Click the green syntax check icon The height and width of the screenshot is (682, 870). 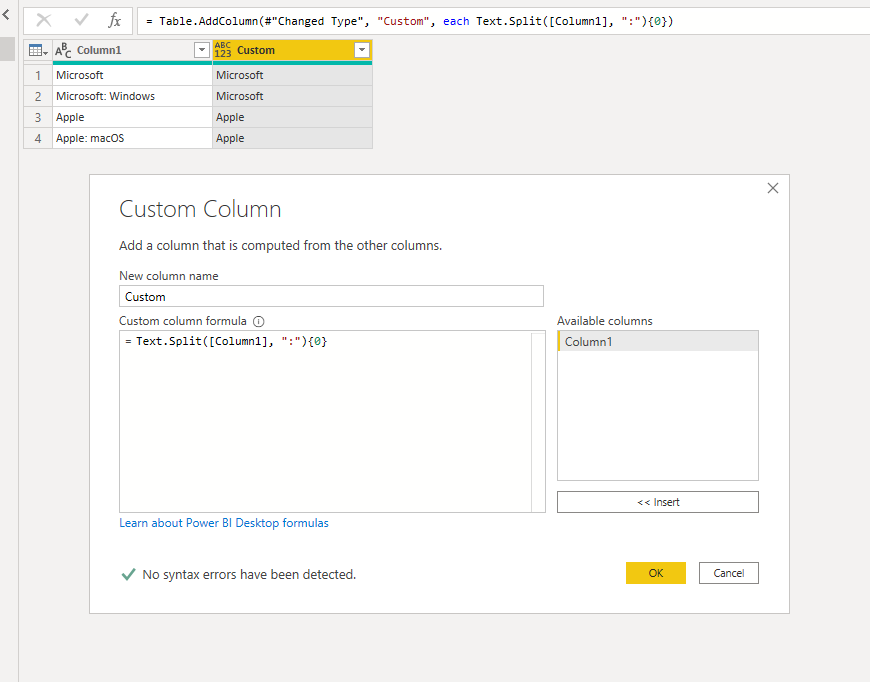[128, 574]
